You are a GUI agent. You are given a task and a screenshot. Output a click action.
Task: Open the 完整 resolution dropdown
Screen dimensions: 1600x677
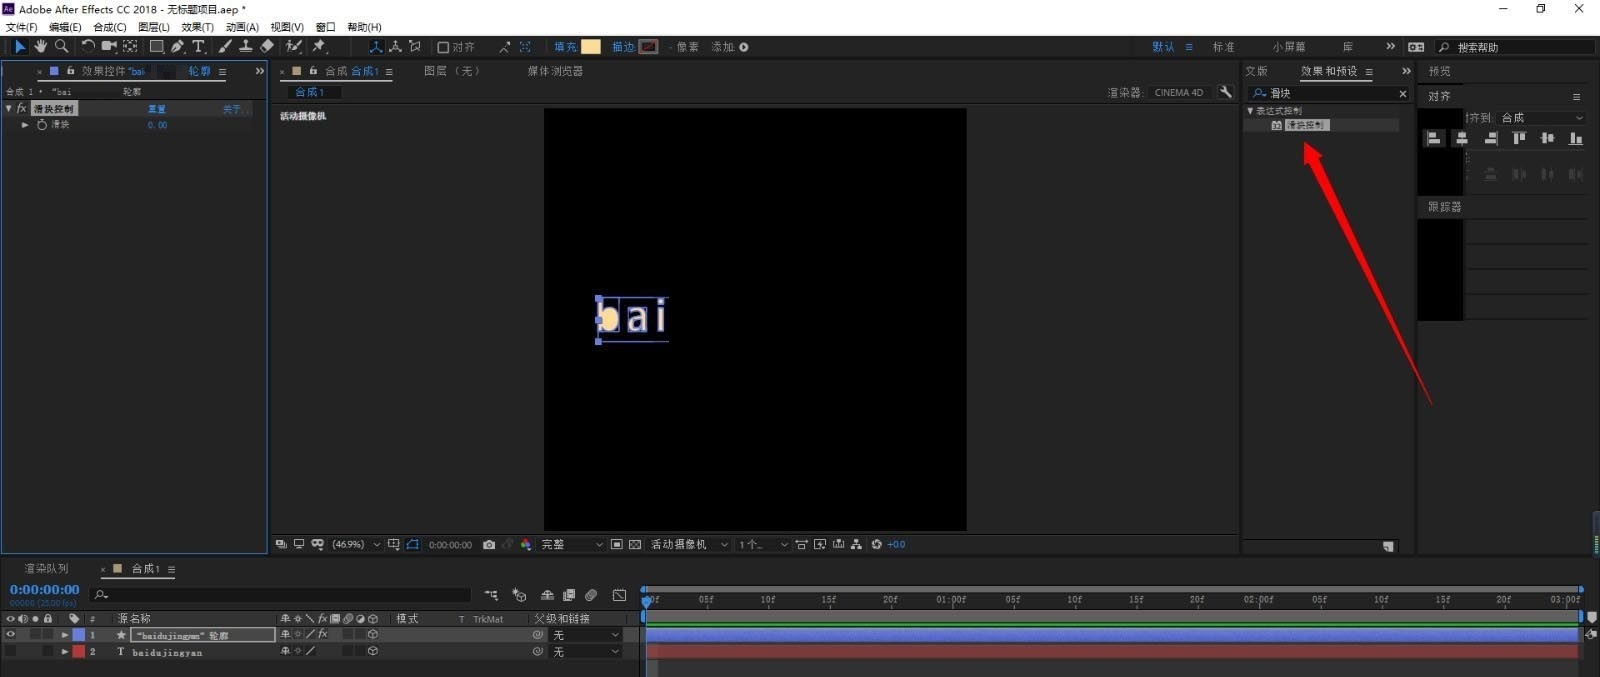(x=572, y=545)
